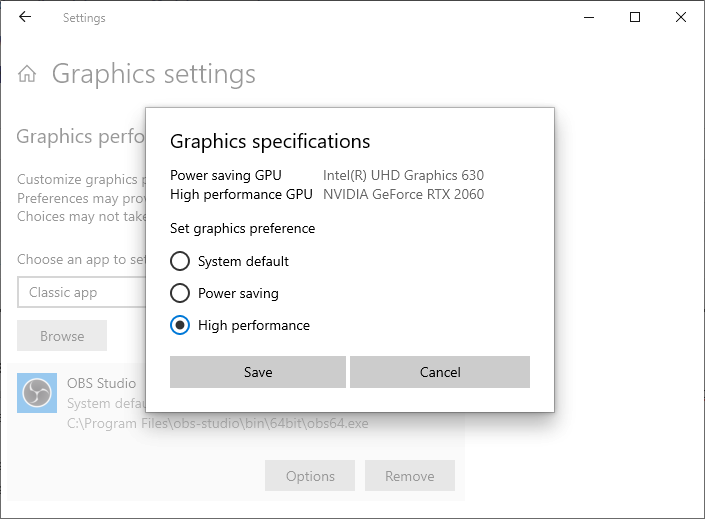Click the back arrow in Settings
Image resolution: width=705 pixels, height=519 pixels.
click(x=25, y=17)
